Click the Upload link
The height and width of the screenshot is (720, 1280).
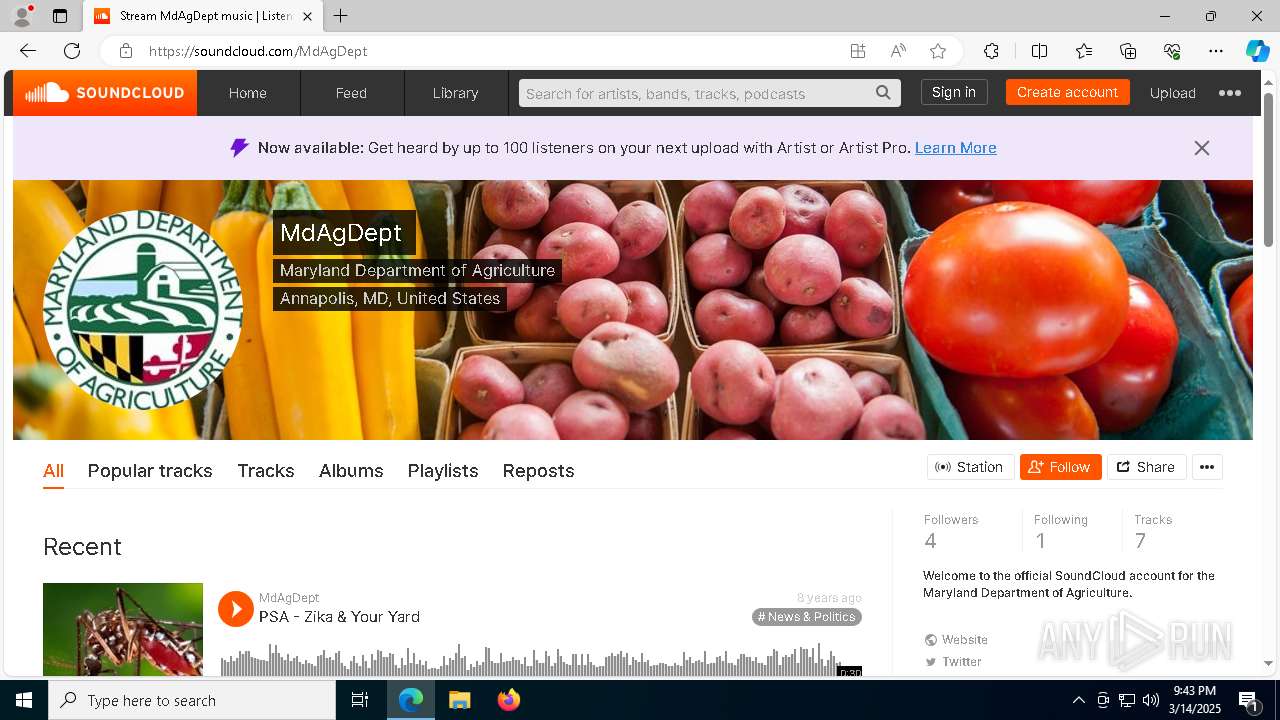(1172, 93)
